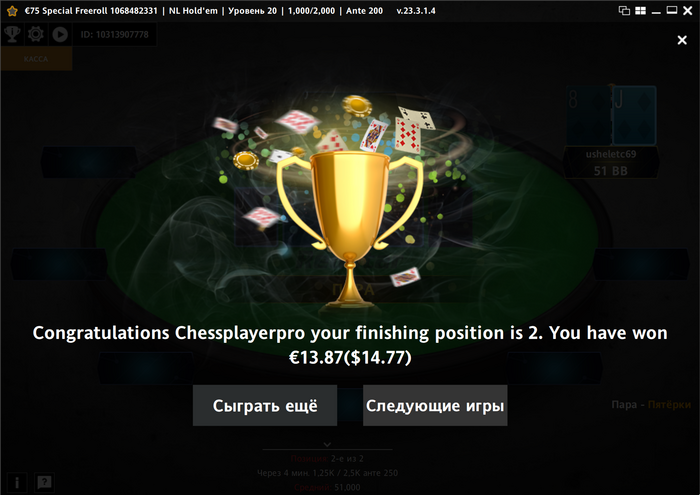Select the tile tables grid icon
Viewport: 700px width, 495px height.
pos(640,10)
